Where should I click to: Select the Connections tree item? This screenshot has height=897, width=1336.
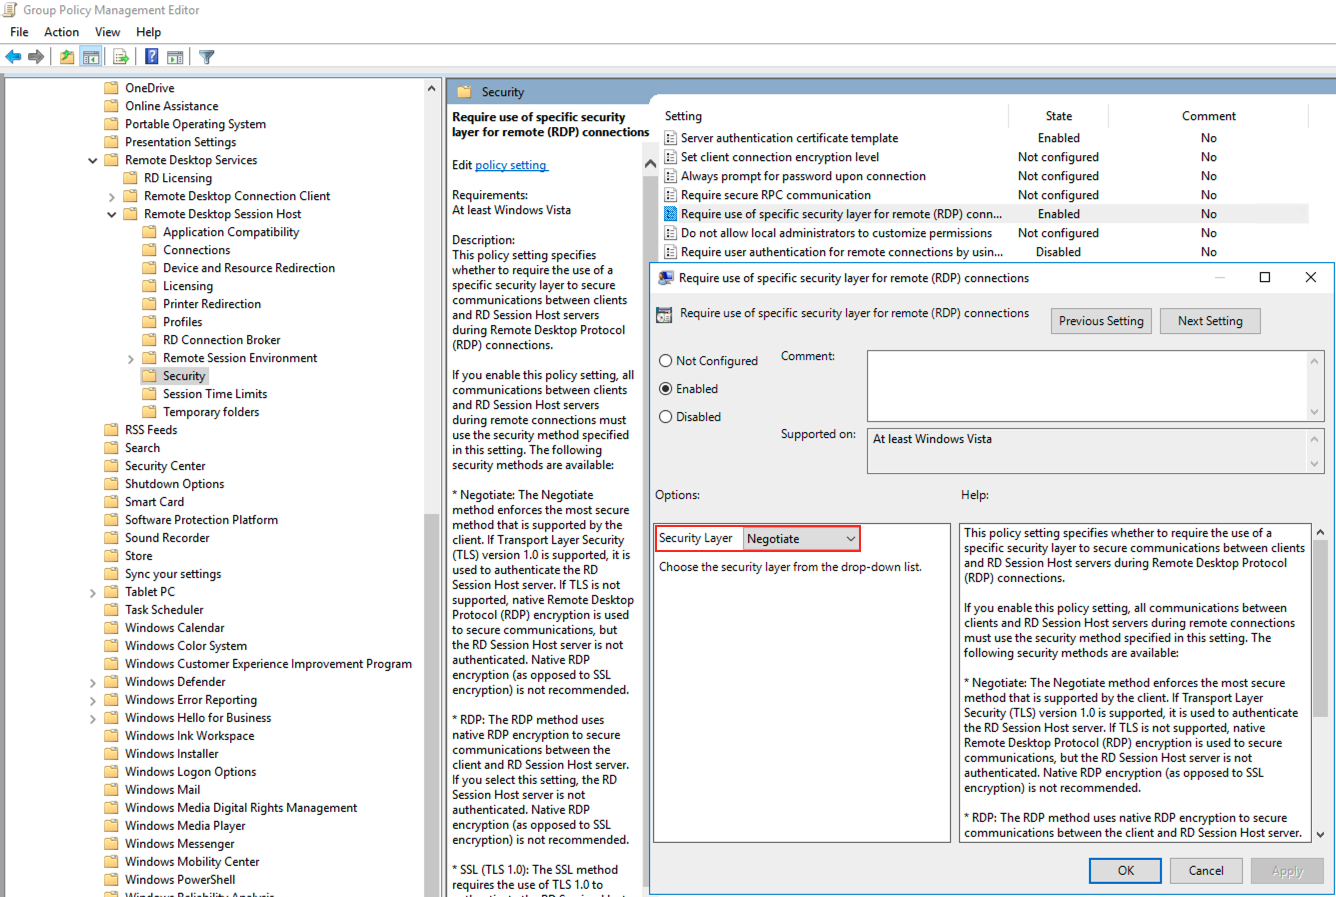(196, 250)
